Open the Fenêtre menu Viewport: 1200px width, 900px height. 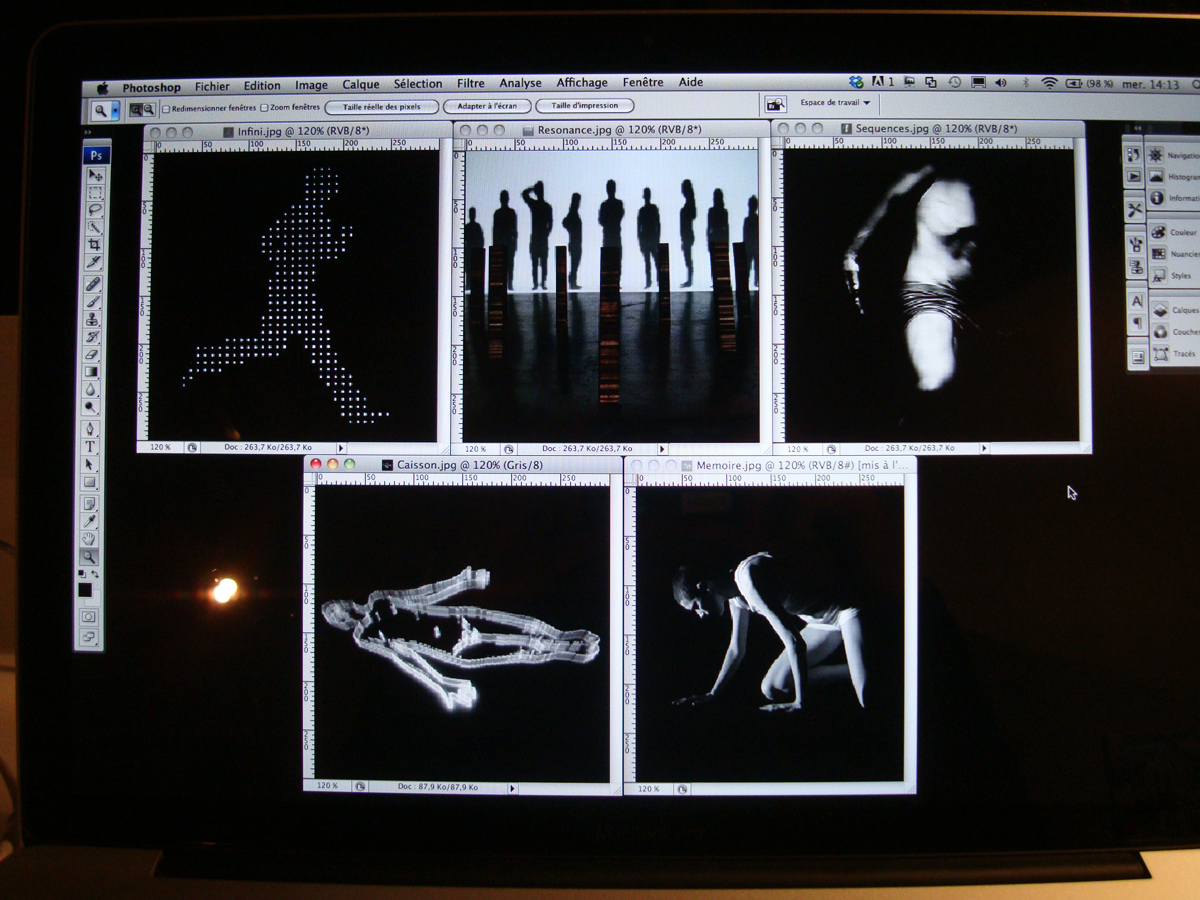(643, 83)
